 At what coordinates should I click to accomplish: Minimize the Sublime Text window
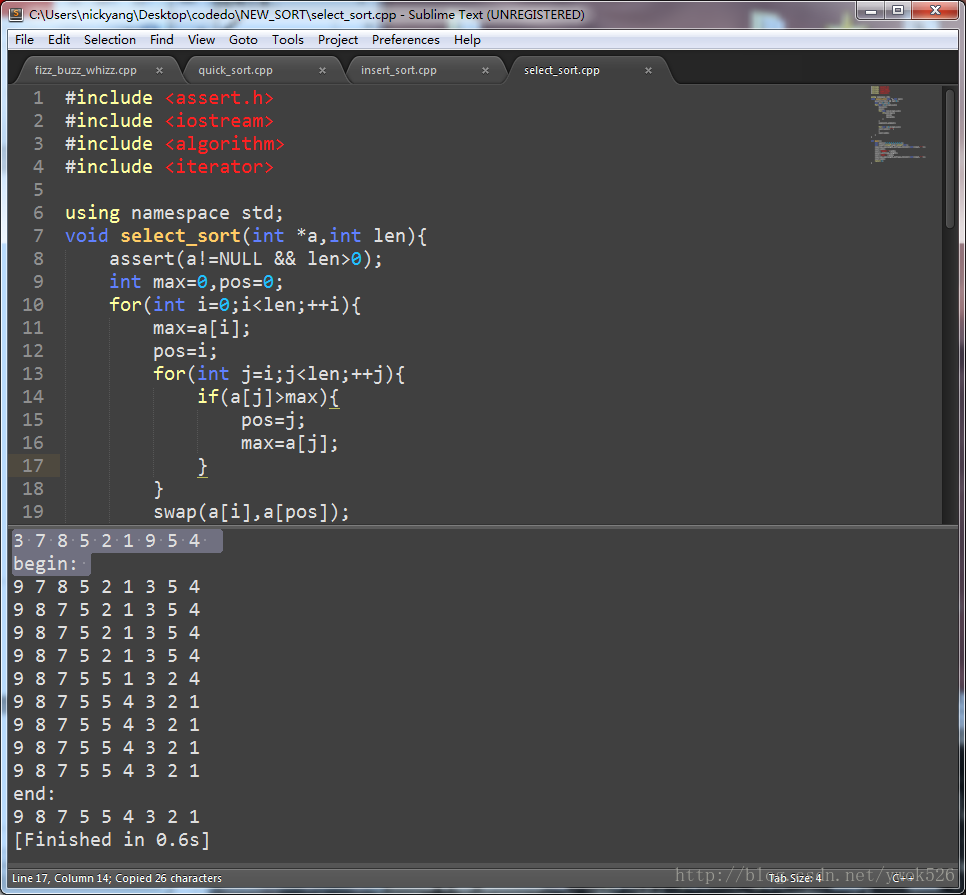pos(871,10)
